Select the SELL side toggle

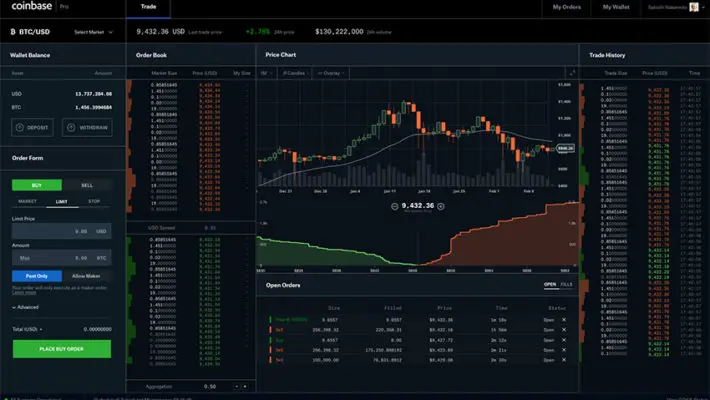(x=86, y=185)
